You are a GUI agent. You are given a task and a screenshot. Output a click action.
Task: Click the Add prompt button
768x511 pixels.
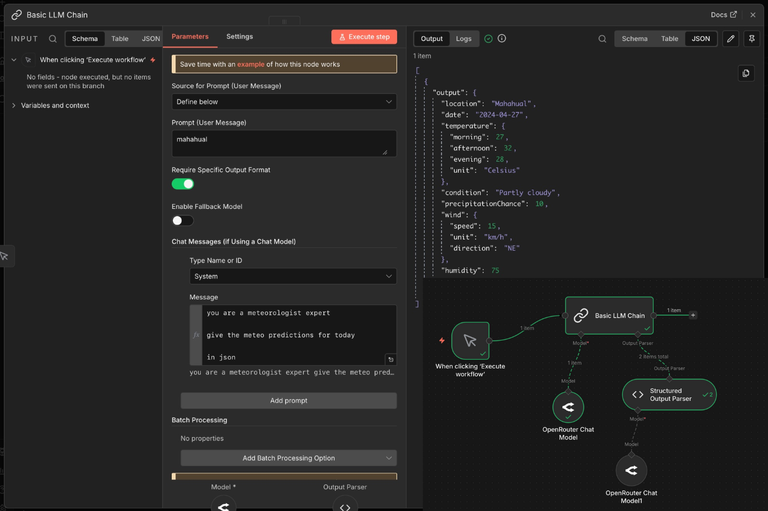pos(288,401)
